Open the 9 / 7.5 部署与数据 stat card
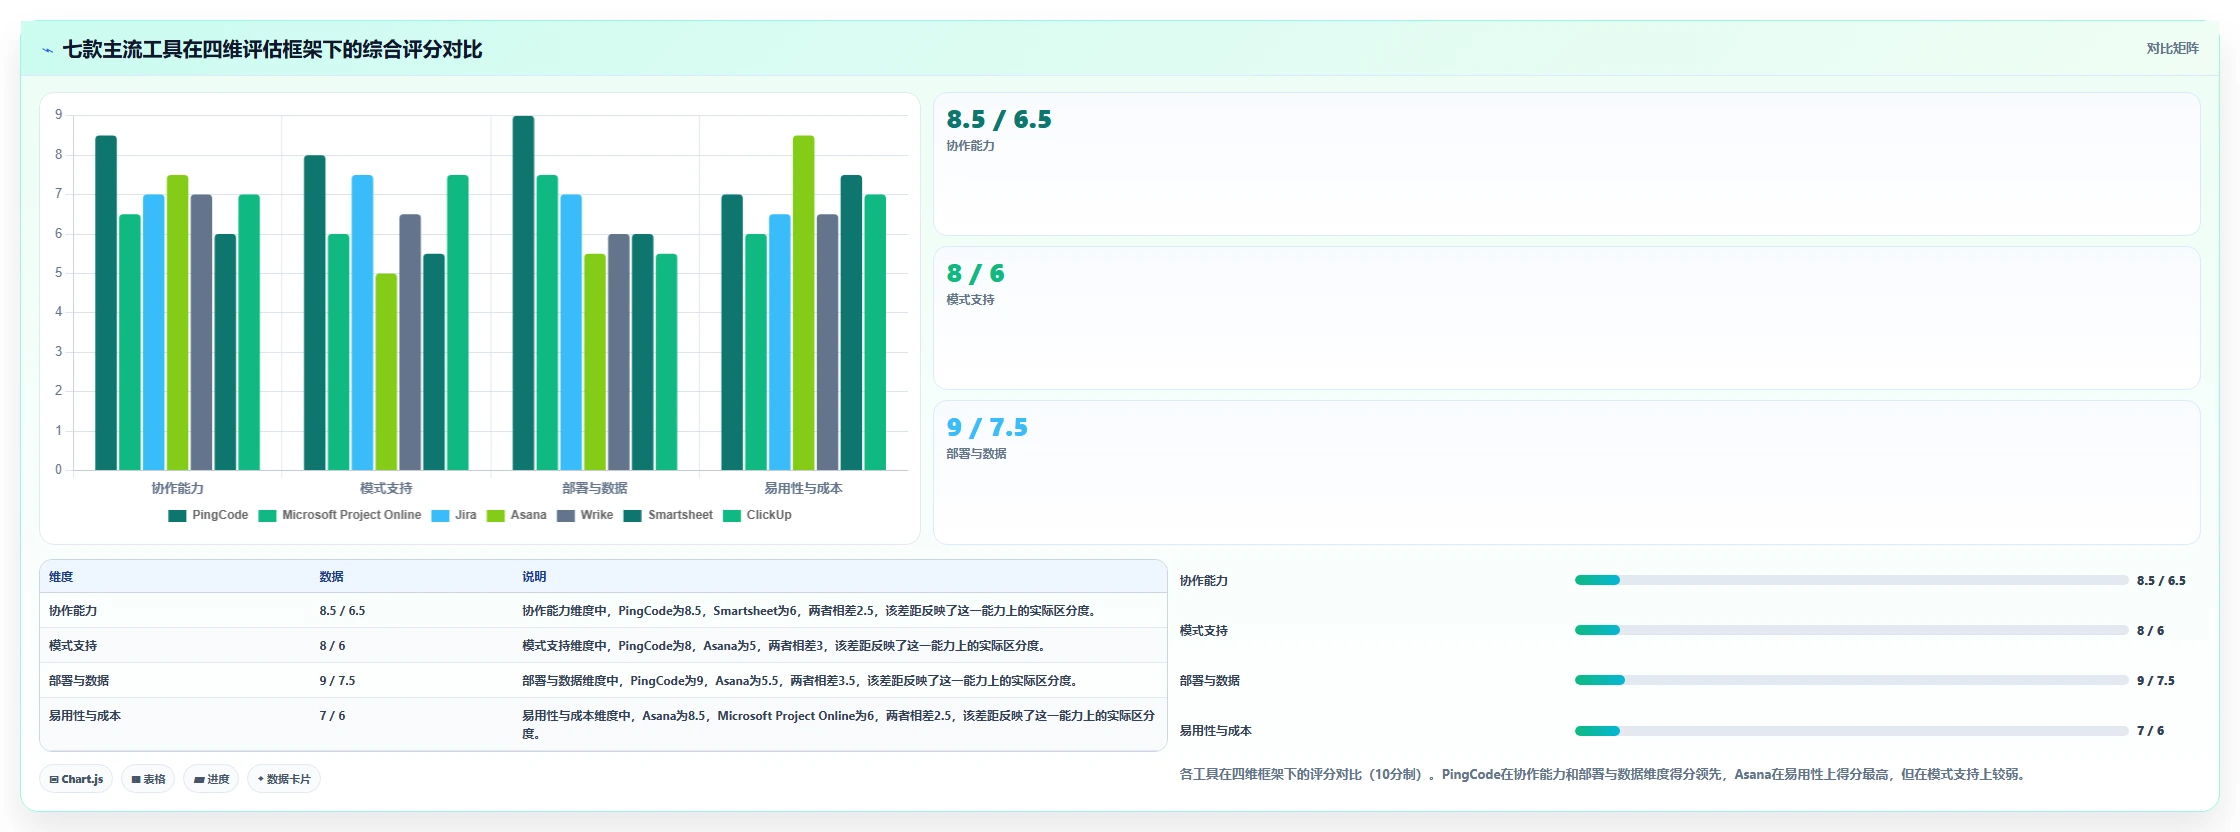The height and width of the screenshot is (832, 2240). 1566,472
